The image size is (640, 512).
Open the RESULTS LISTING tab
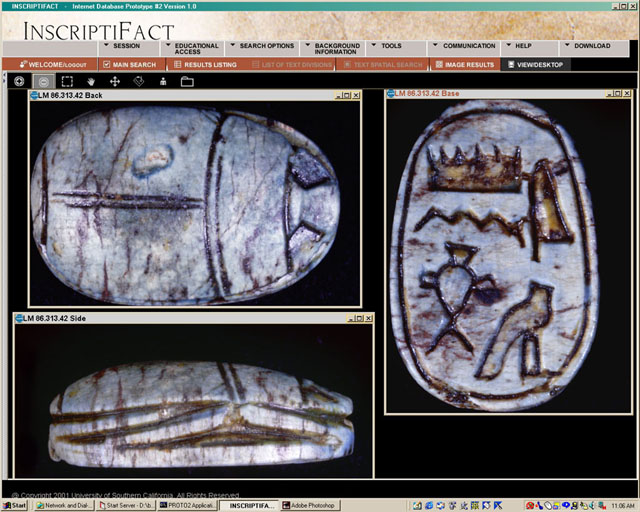206,65
